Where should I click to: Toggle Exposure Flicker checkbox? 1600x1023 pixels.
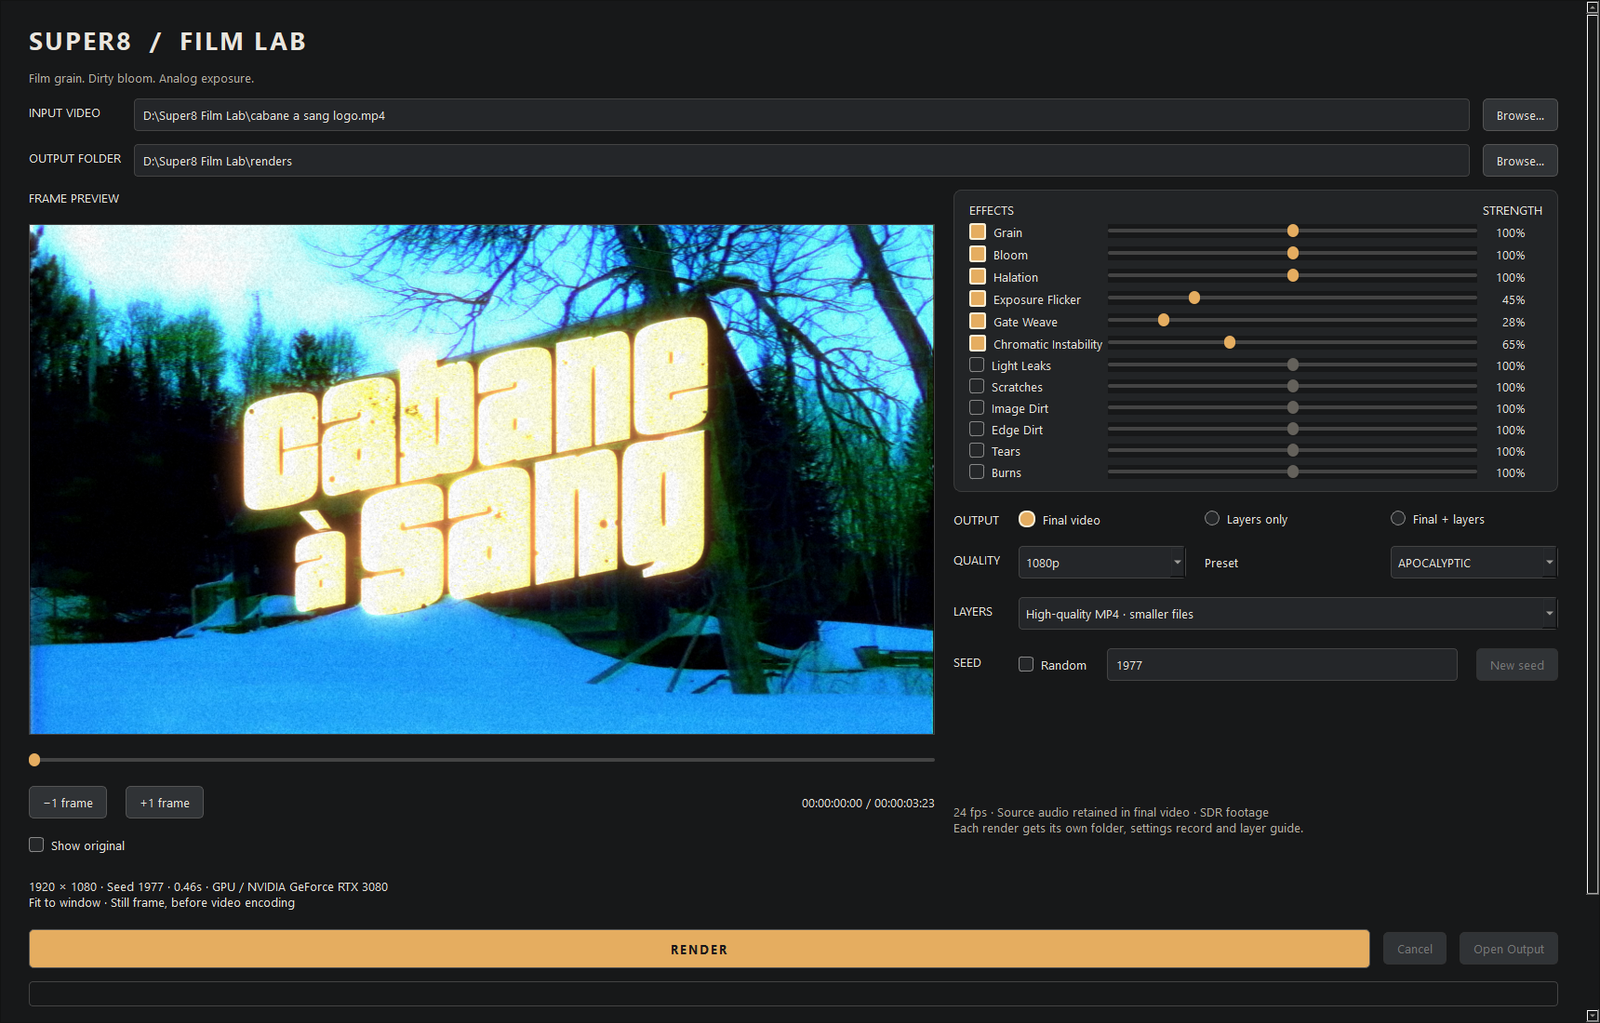click(978, 298)
